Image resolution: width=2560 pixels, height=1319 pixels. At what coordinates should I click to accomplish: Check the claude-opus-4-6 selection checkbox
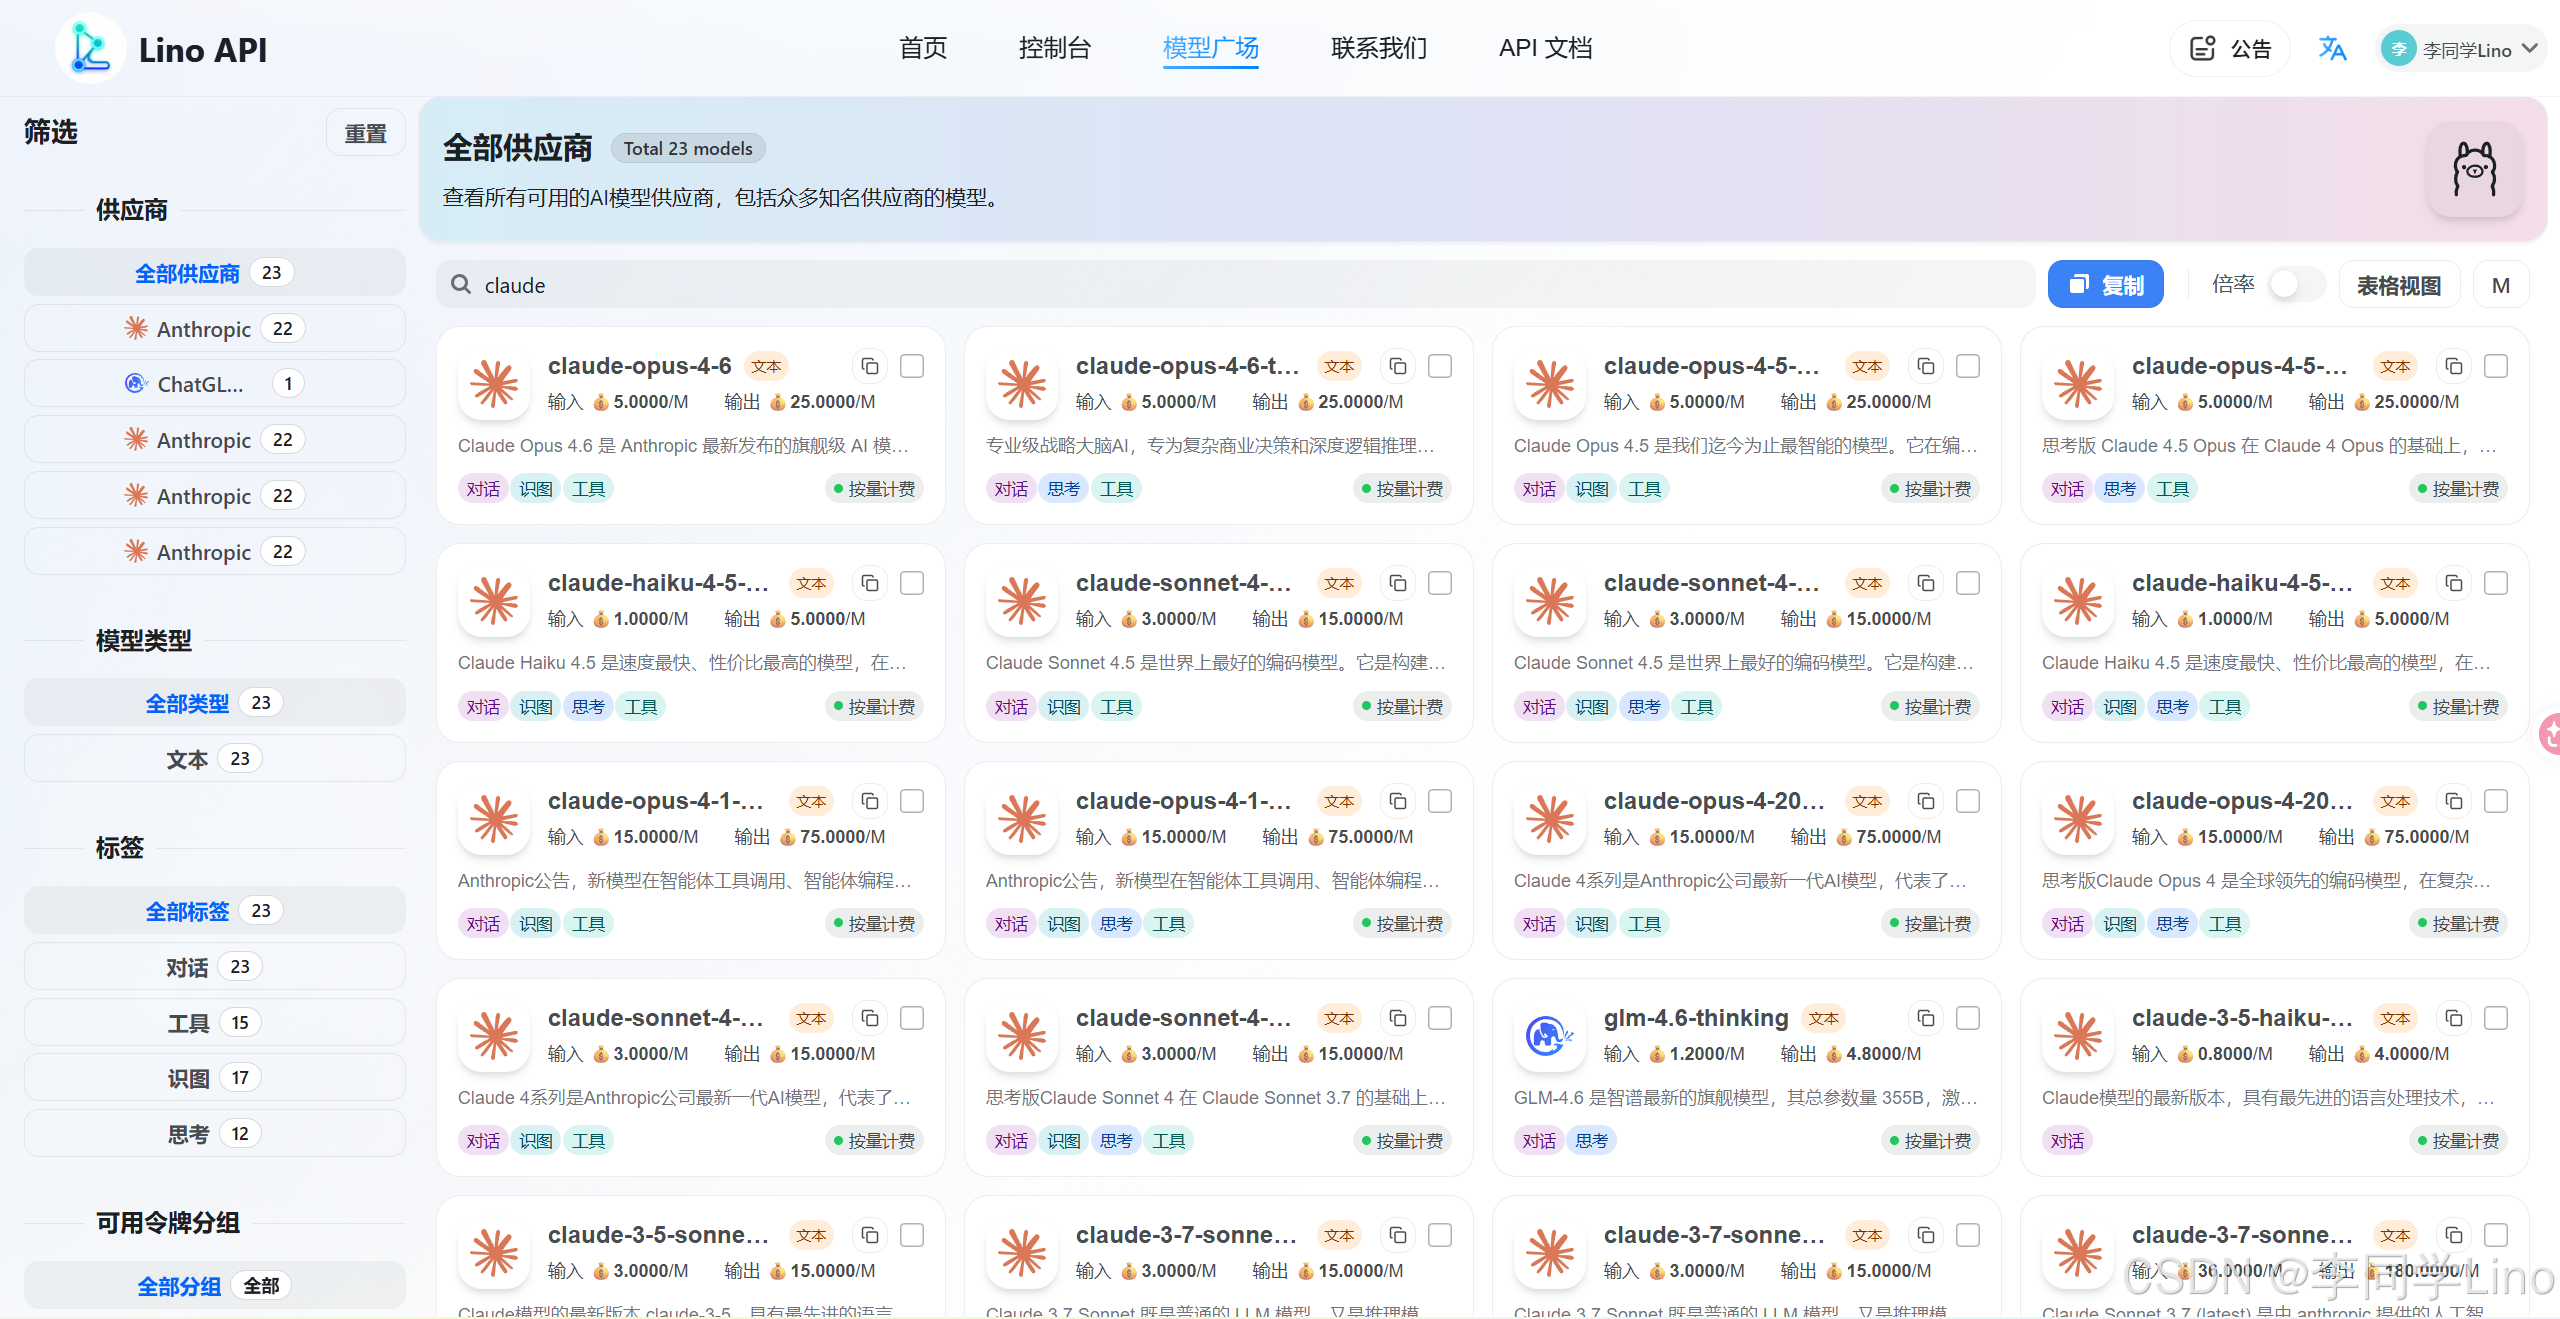click(911, 366)
